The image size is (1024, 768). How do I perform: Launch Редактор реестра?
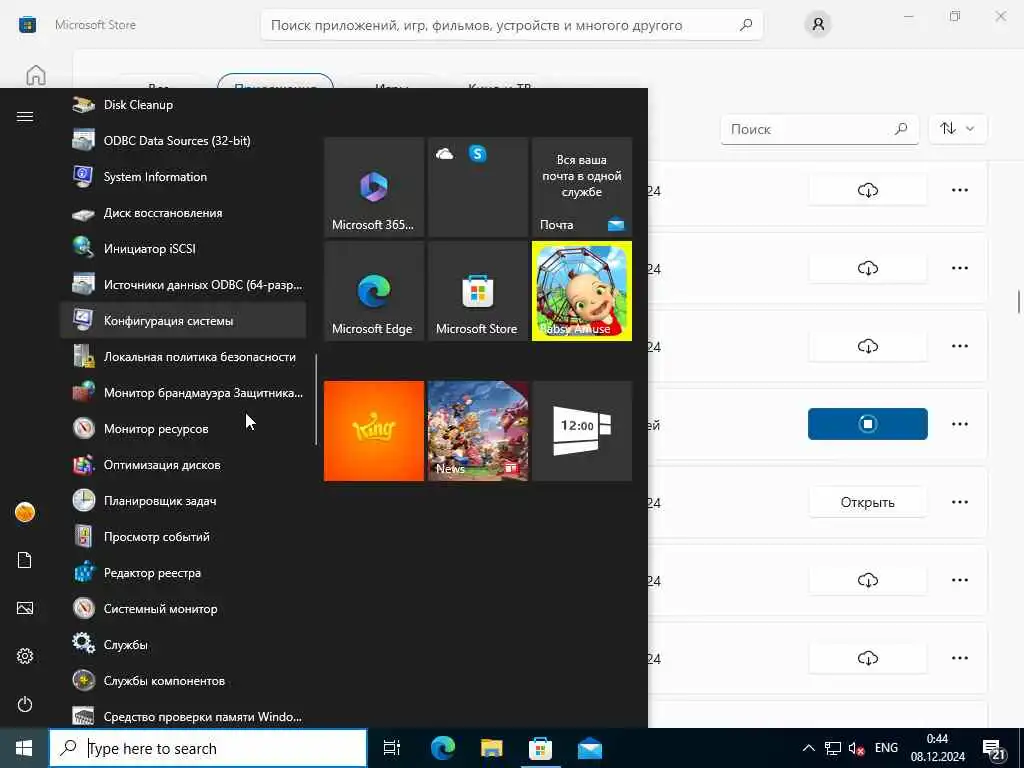(x=183, y=573)
